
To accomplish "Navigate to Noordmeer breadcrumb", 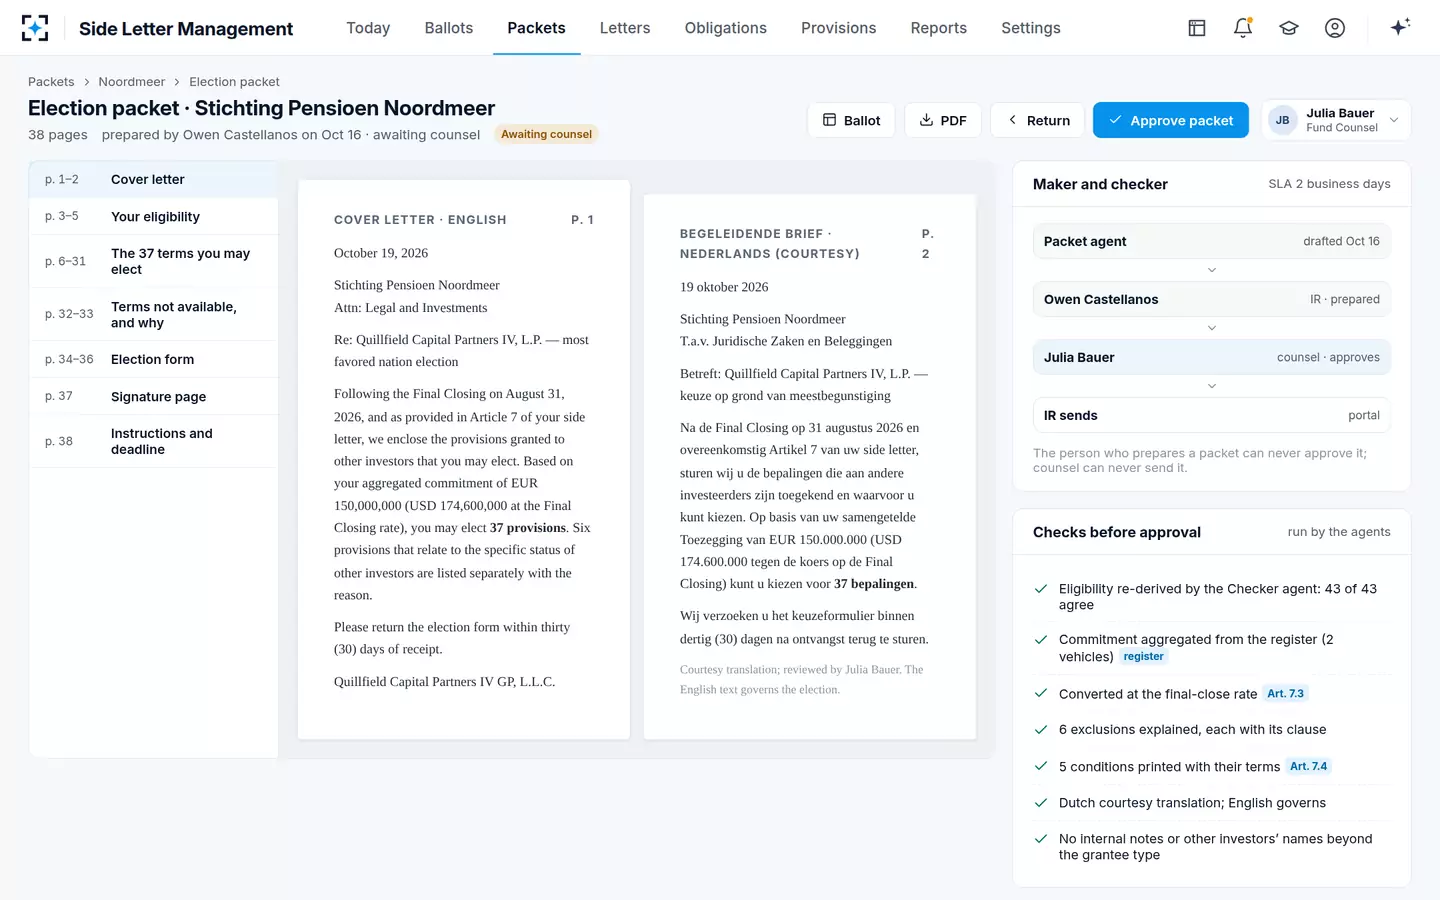I will click(x=132, y=82).
